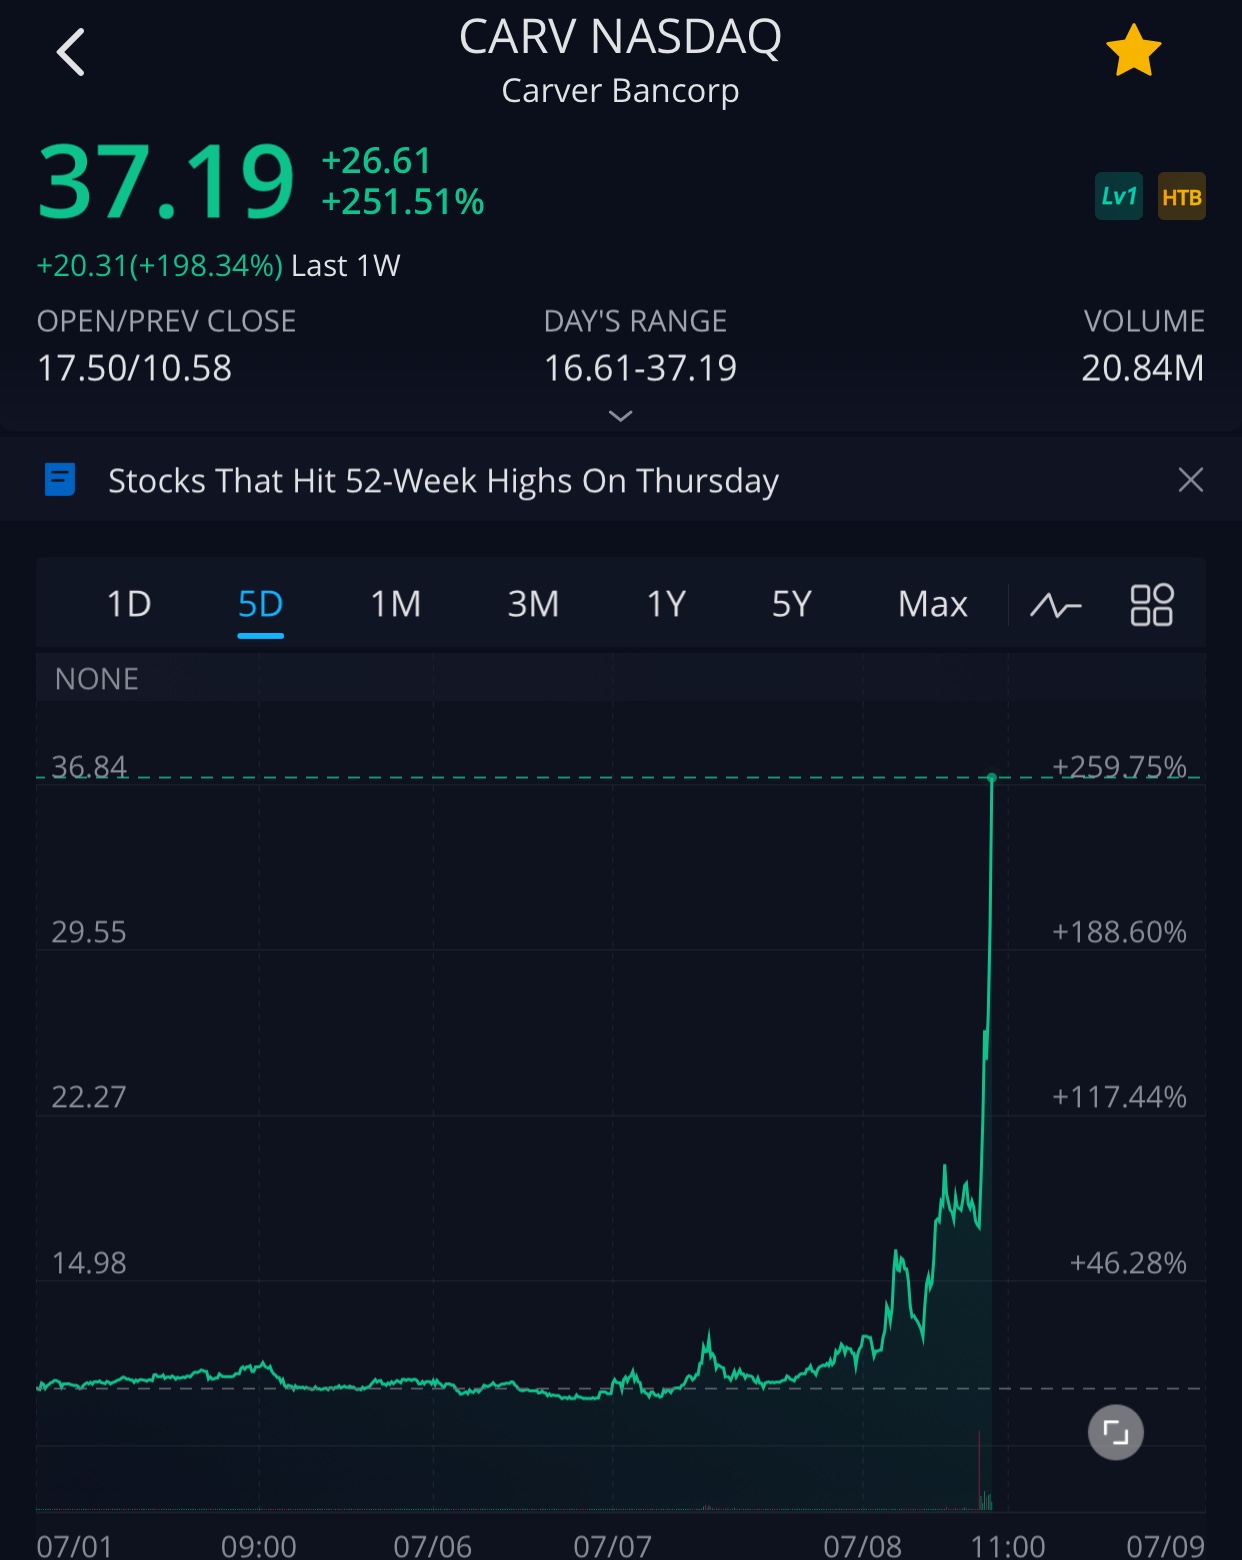This screenshot has height=1560, width=1242.
Task: Tap the +259.75% axis label
Action: (x=1119, y=767)
